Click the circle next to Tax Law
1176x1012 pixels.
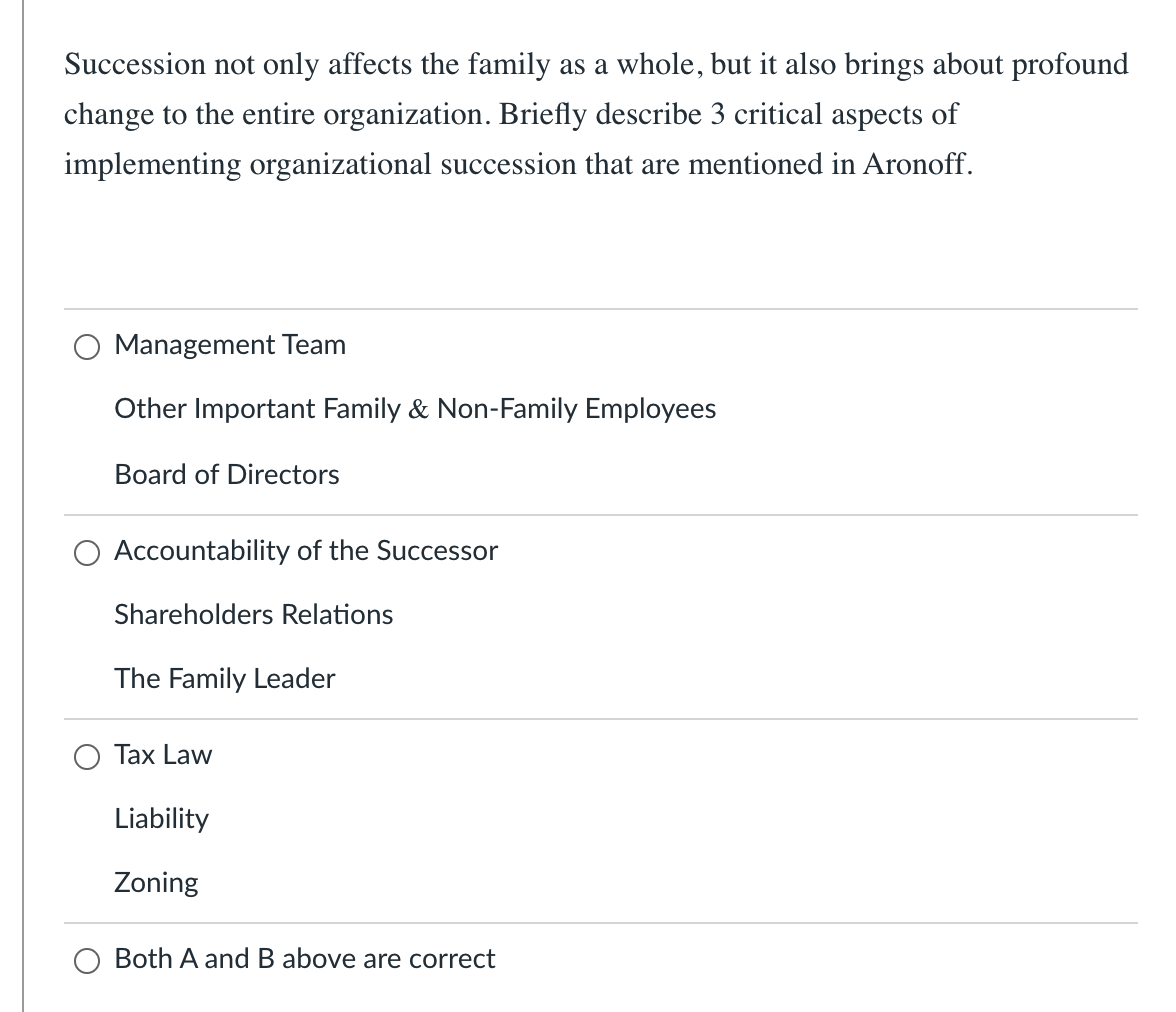click(87, 757)
